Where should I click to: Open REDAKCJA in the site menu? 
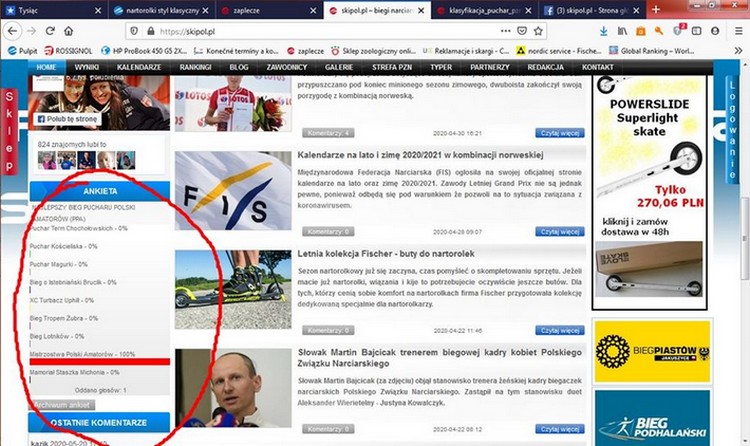click(545, 67)
